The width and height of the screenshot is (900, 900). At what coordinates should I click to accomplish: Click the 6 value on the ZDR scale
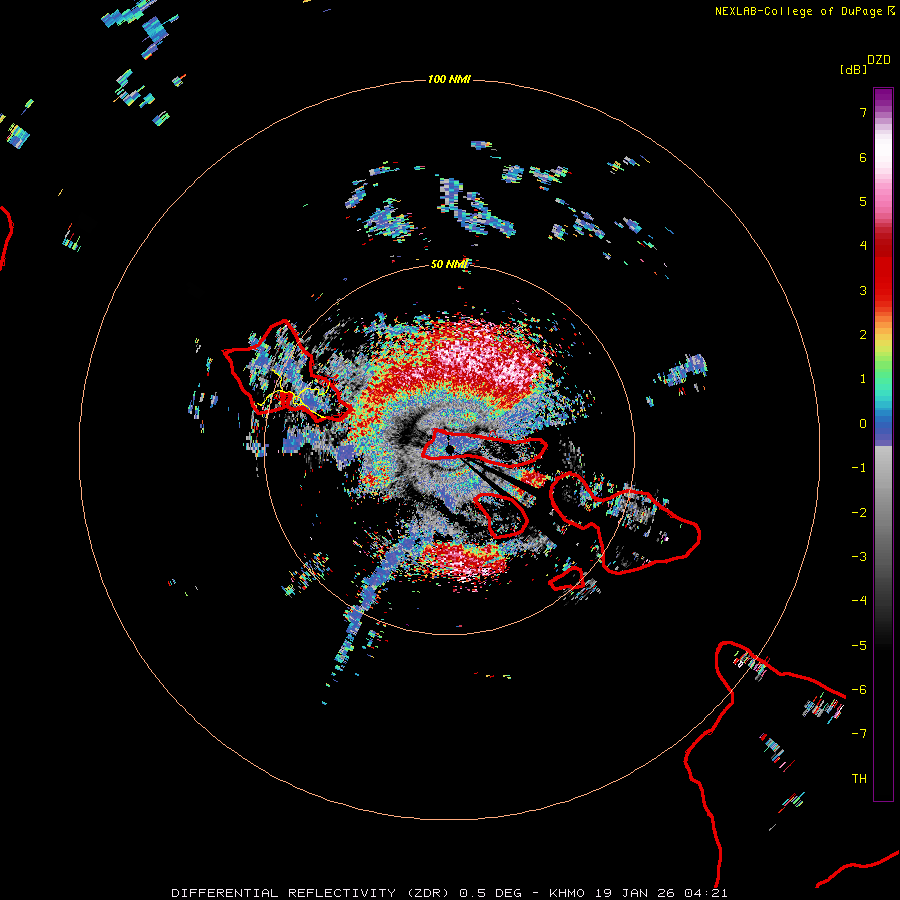(x=863, y=157)
